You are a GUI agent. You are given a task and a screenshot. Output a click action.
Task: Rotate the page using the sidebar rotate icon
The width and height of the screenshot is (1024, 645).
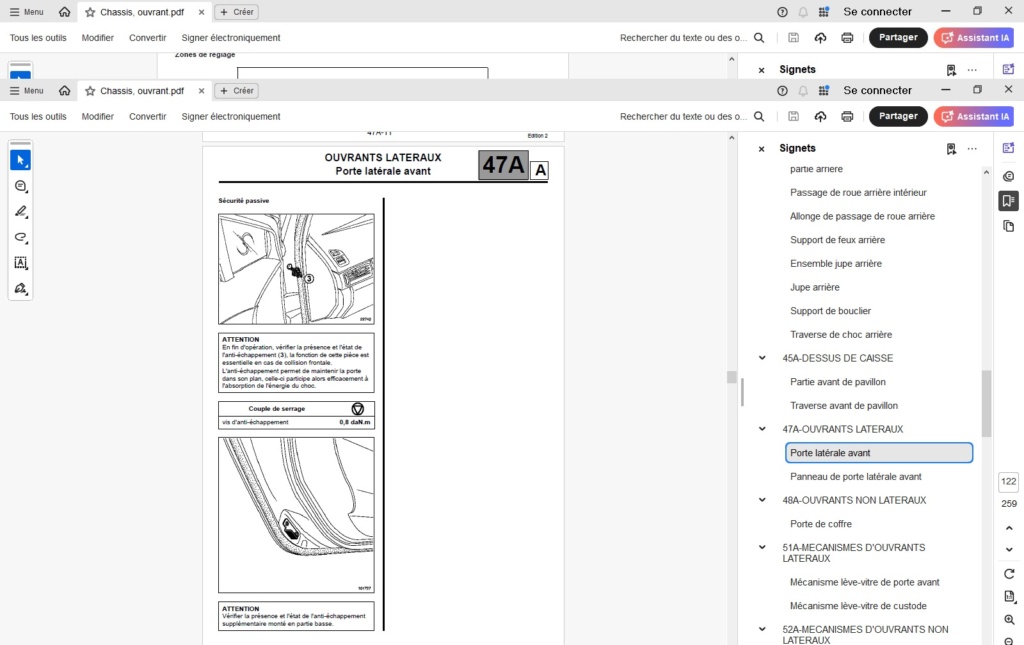[x=1009, y=574]
